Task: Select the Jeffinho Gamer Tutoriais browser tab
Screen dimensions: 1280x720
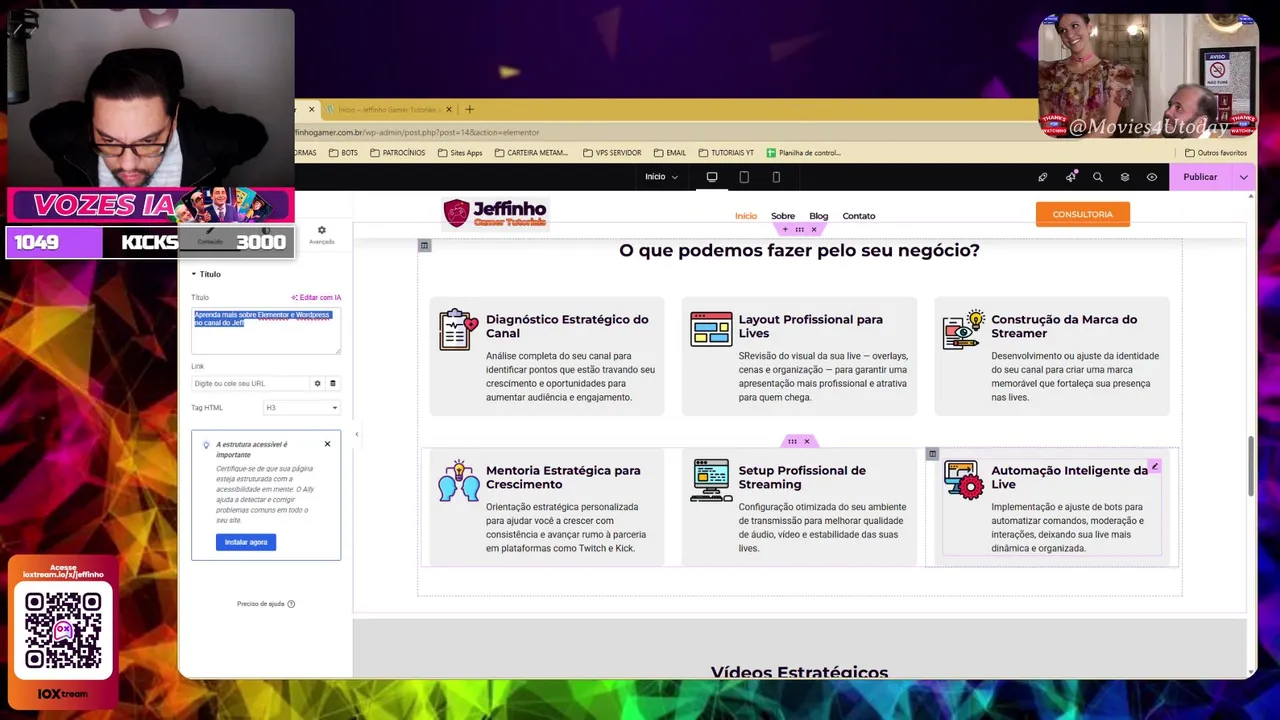Action: pos(388,109)
